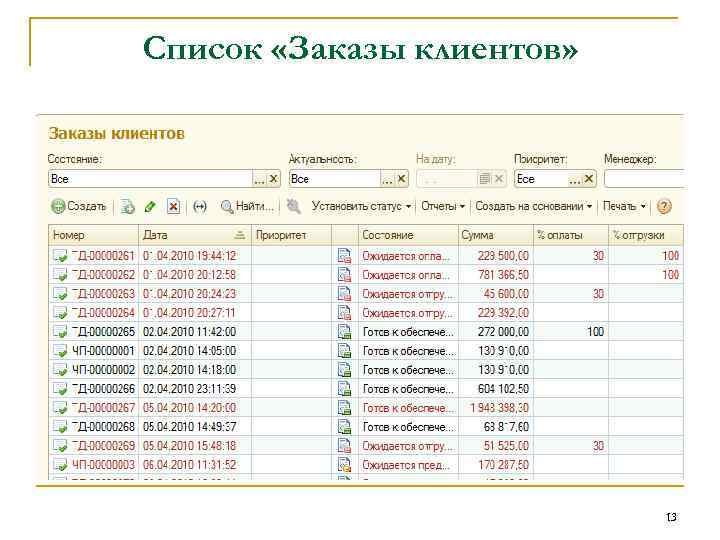The width and height of the screenshot is (720, 540).
Task: Select order row ЧП-00000003
Action: pyautogui.click(x=366, y=465)
